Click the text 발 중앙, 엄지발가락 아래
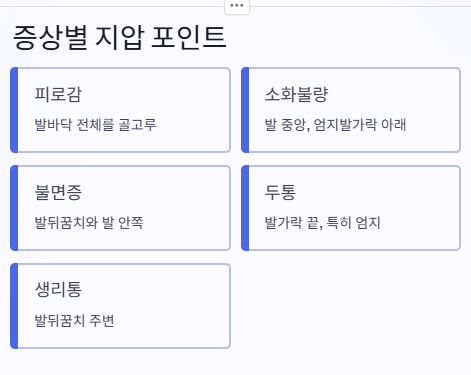This screenshot has height=375, width=471. coord(335,125)
